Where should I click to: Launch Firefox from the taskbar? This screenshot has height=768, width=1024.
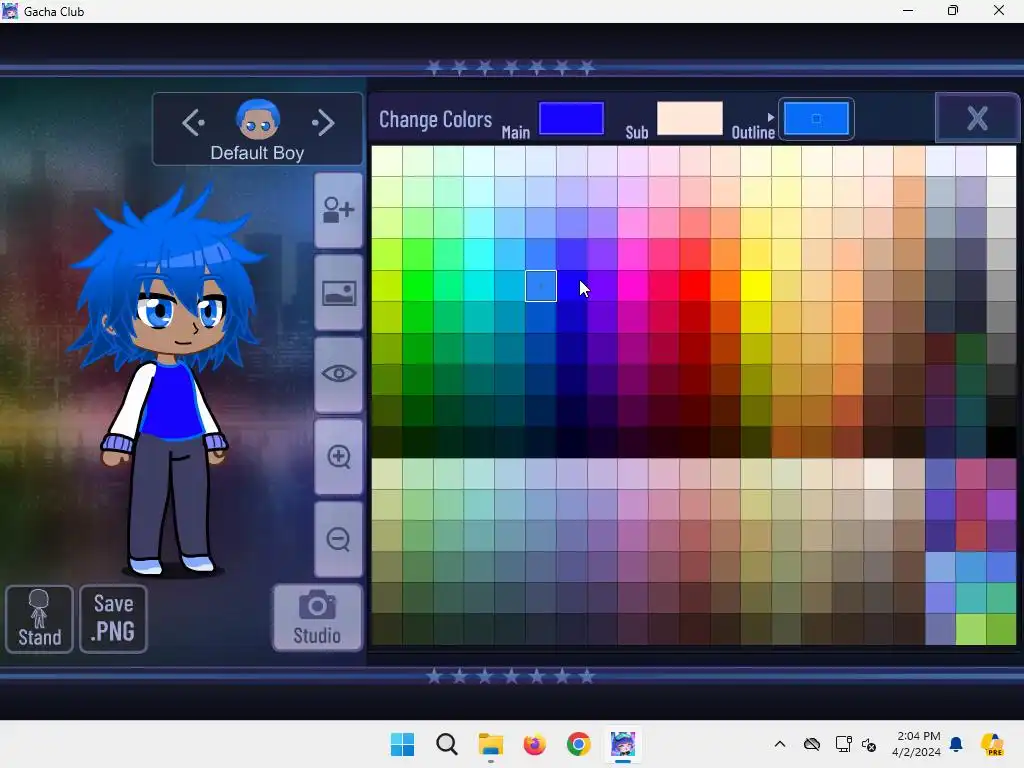pos(534,744)
